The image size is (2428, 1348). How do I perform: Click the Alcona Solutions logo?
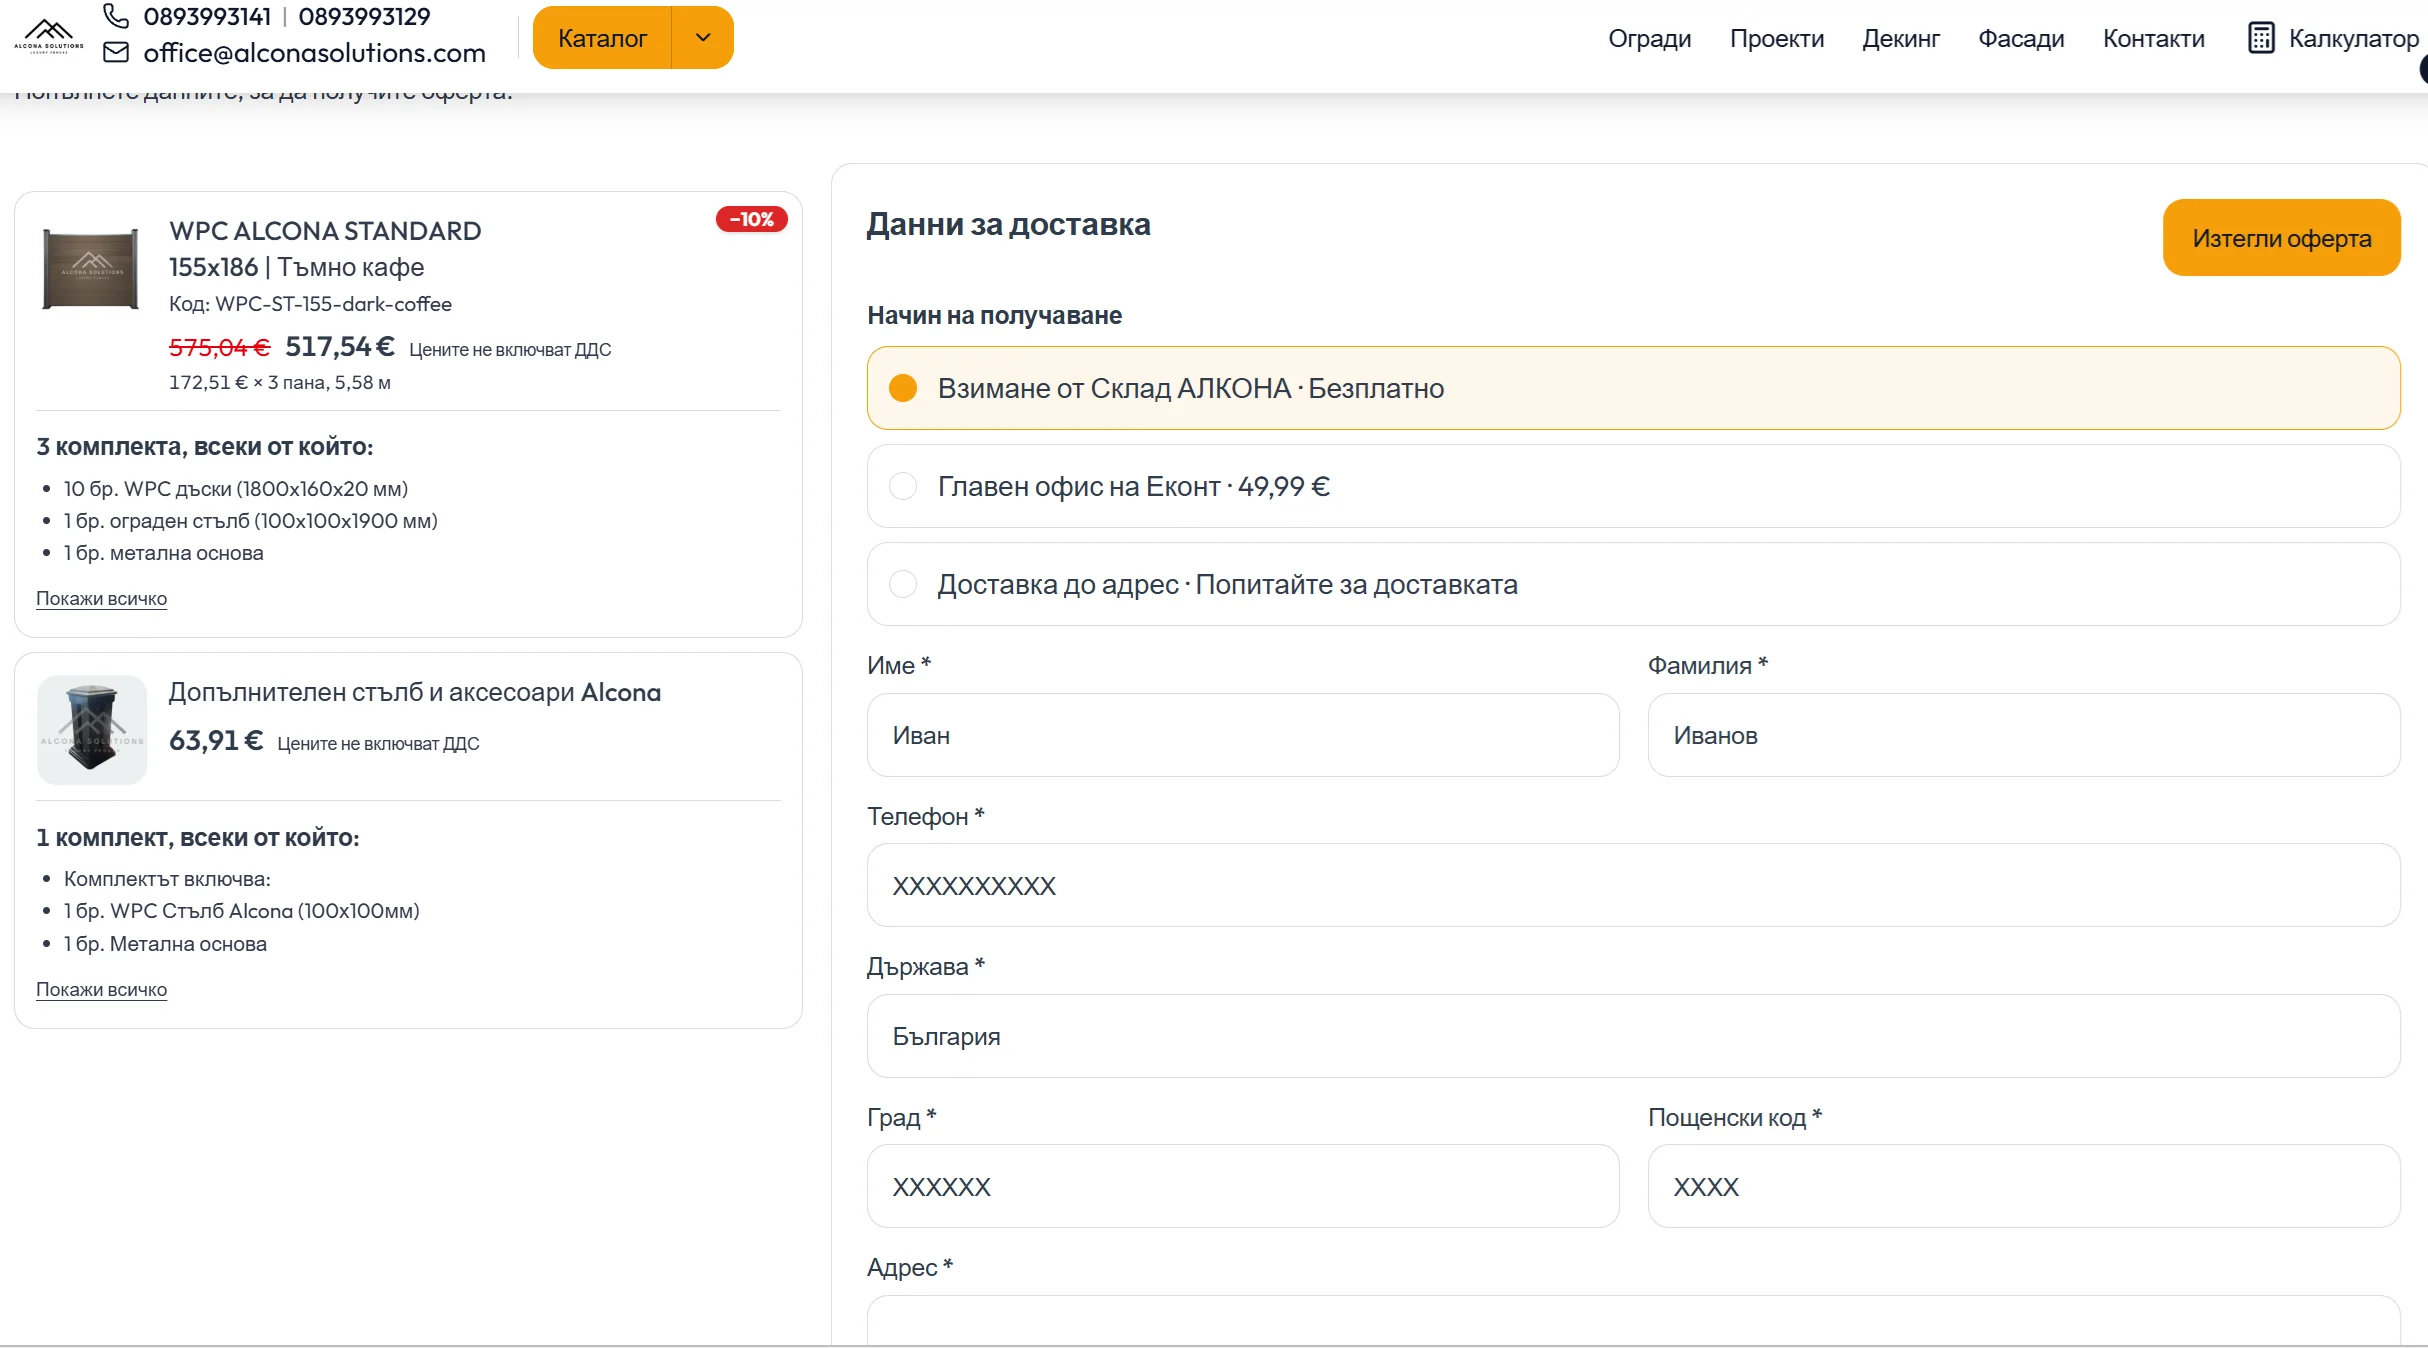[x=49, y=36]
